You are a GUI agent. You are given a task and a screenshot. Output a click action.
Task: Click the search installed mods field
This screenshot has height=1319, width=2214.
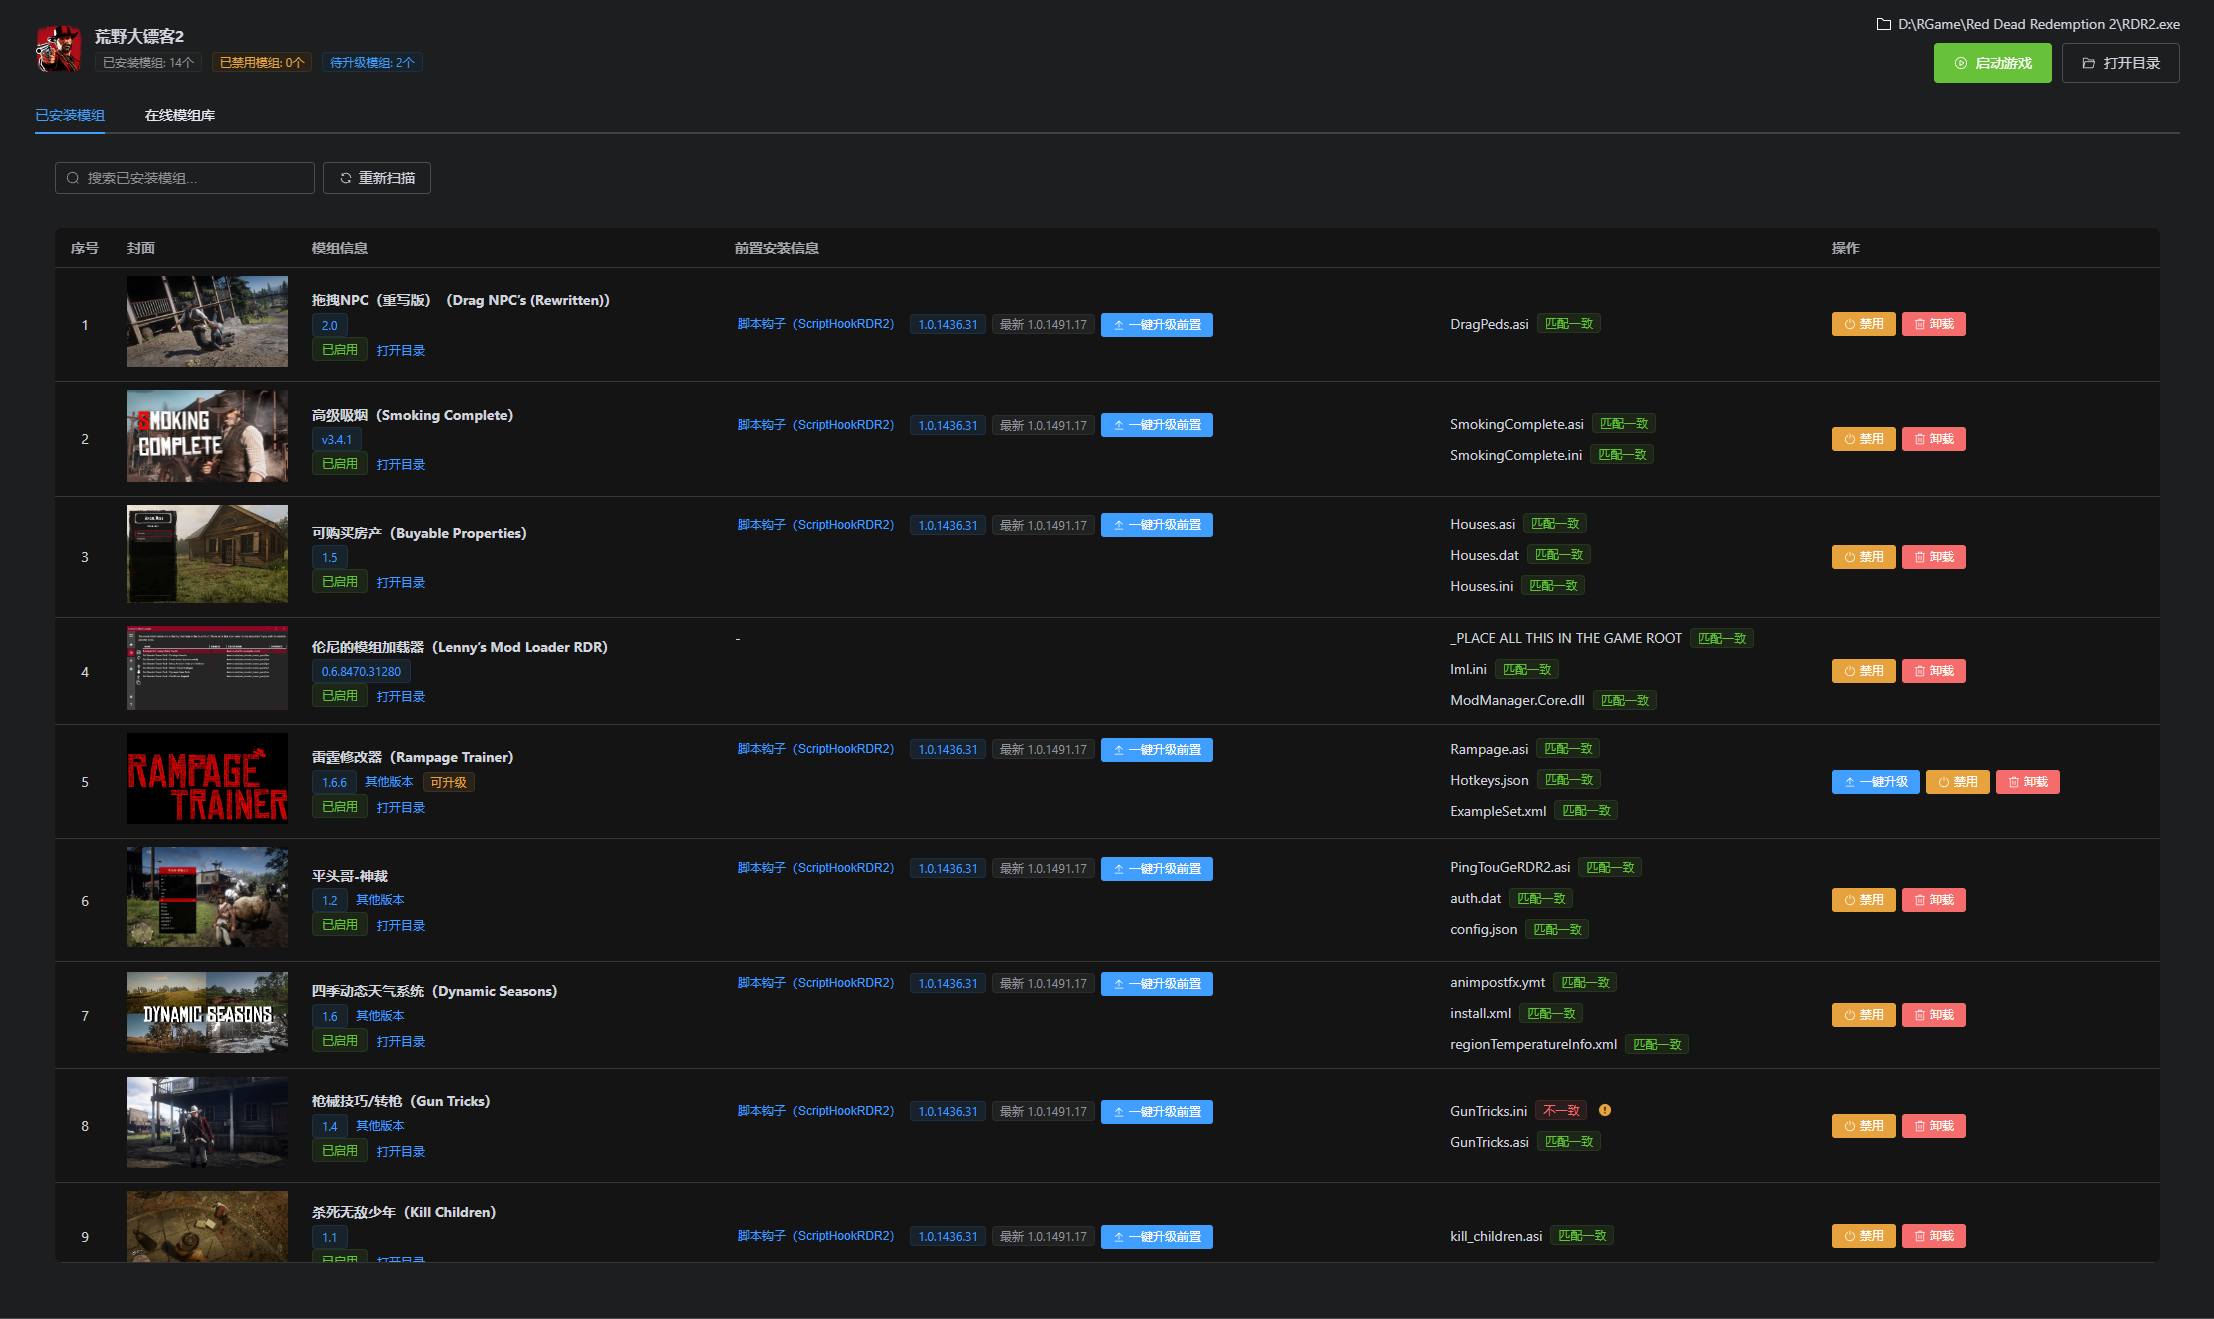tap(185, 178)
